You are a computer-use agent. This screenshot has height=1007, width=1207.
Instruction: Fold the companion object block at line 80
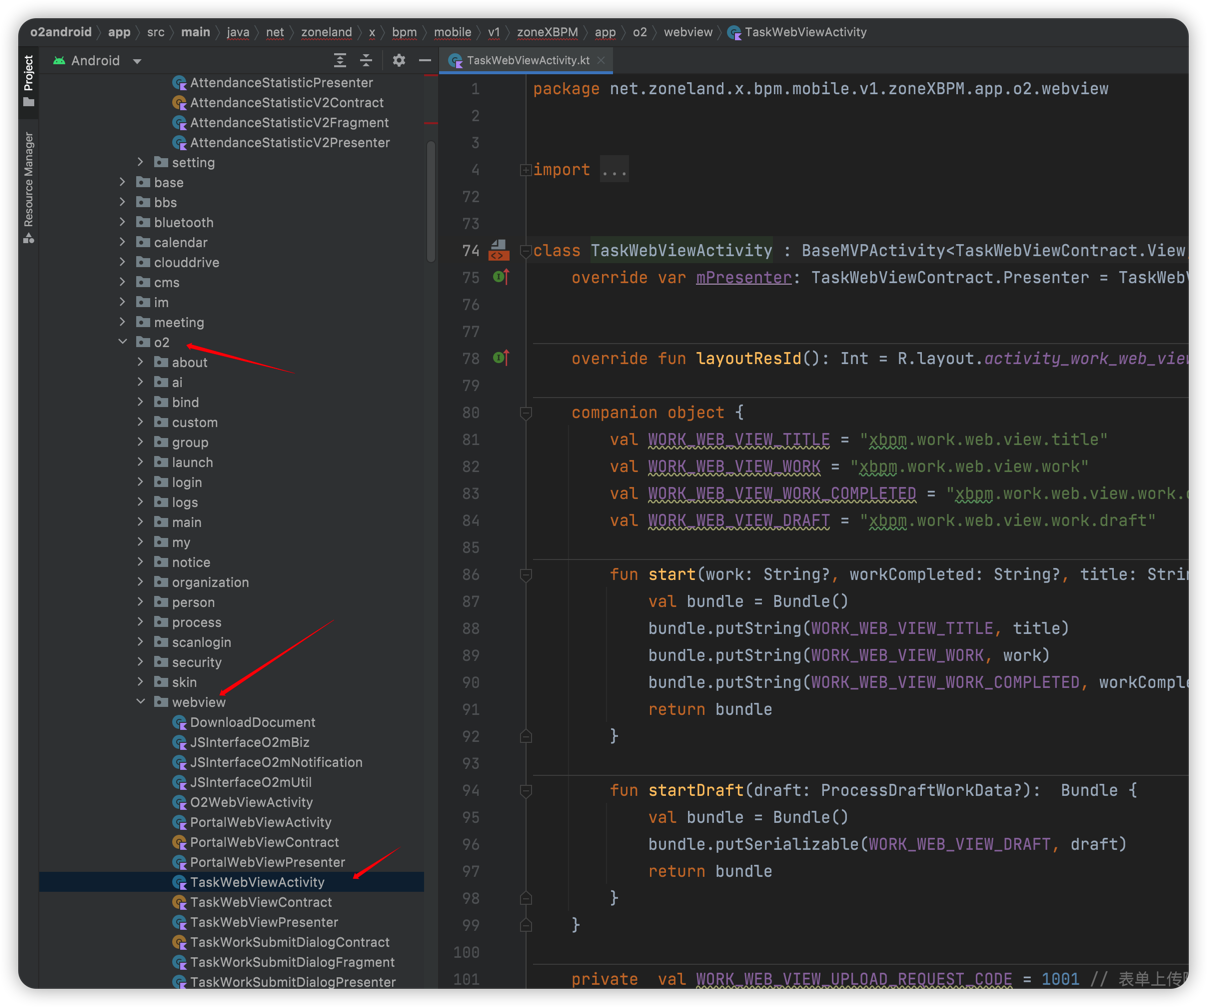(x=526, y=412)
